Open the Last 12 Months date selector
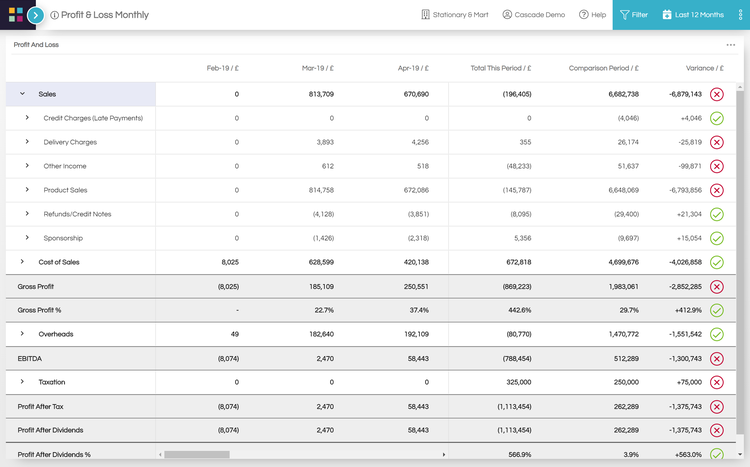Screen dimensions: 750x467 point(693,15)
